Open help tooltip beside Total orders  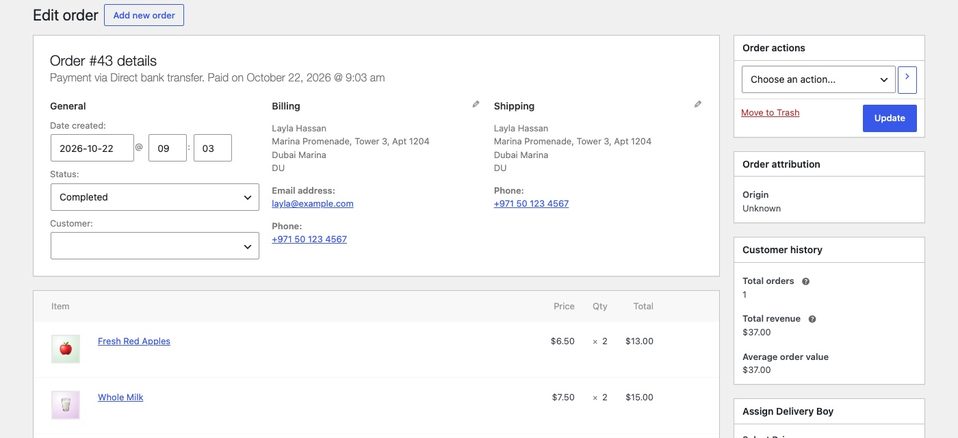805,282
